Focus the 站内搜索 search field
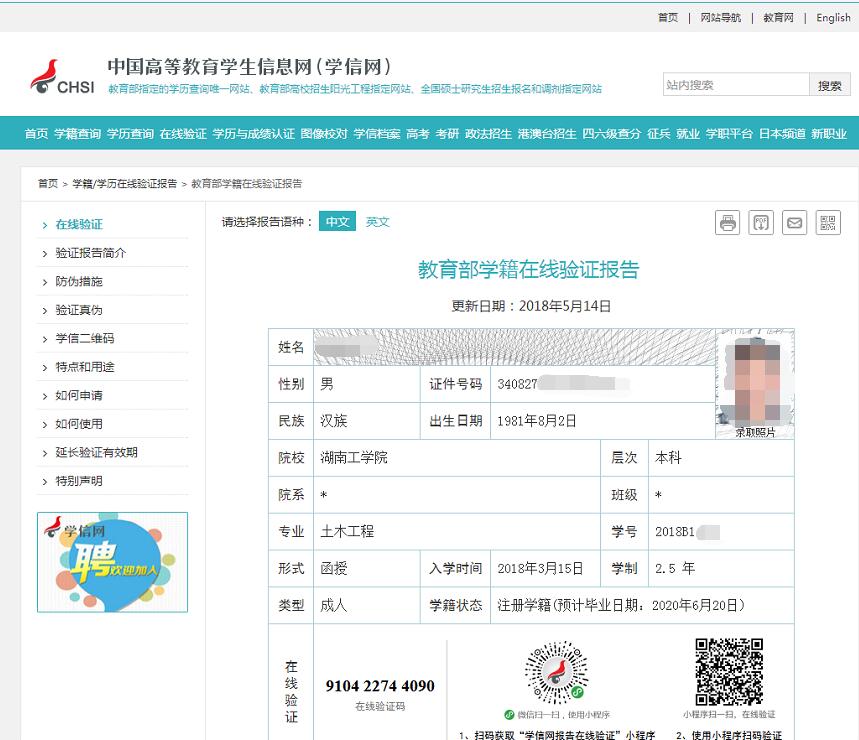Screen dimensions: 859x740 [x=736, y=85]
